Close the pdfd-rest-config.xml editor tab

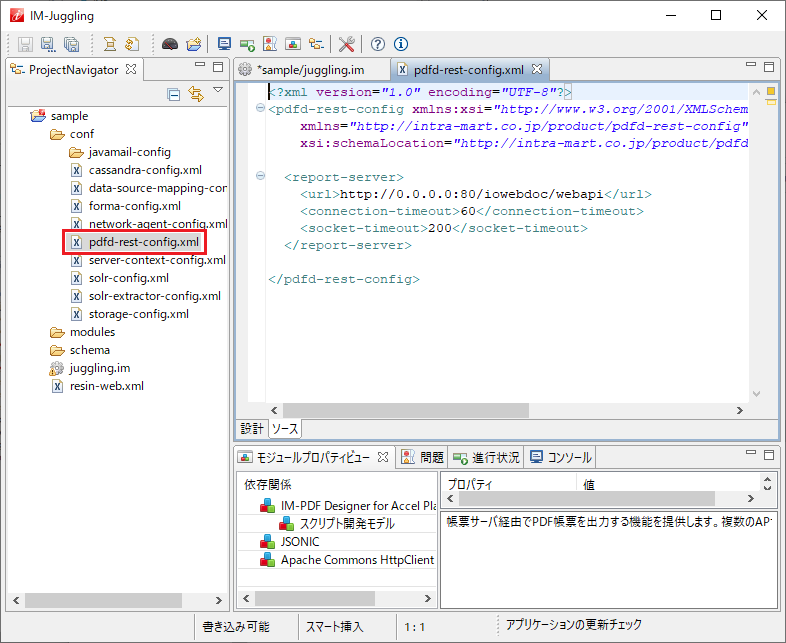pos(537,69)
